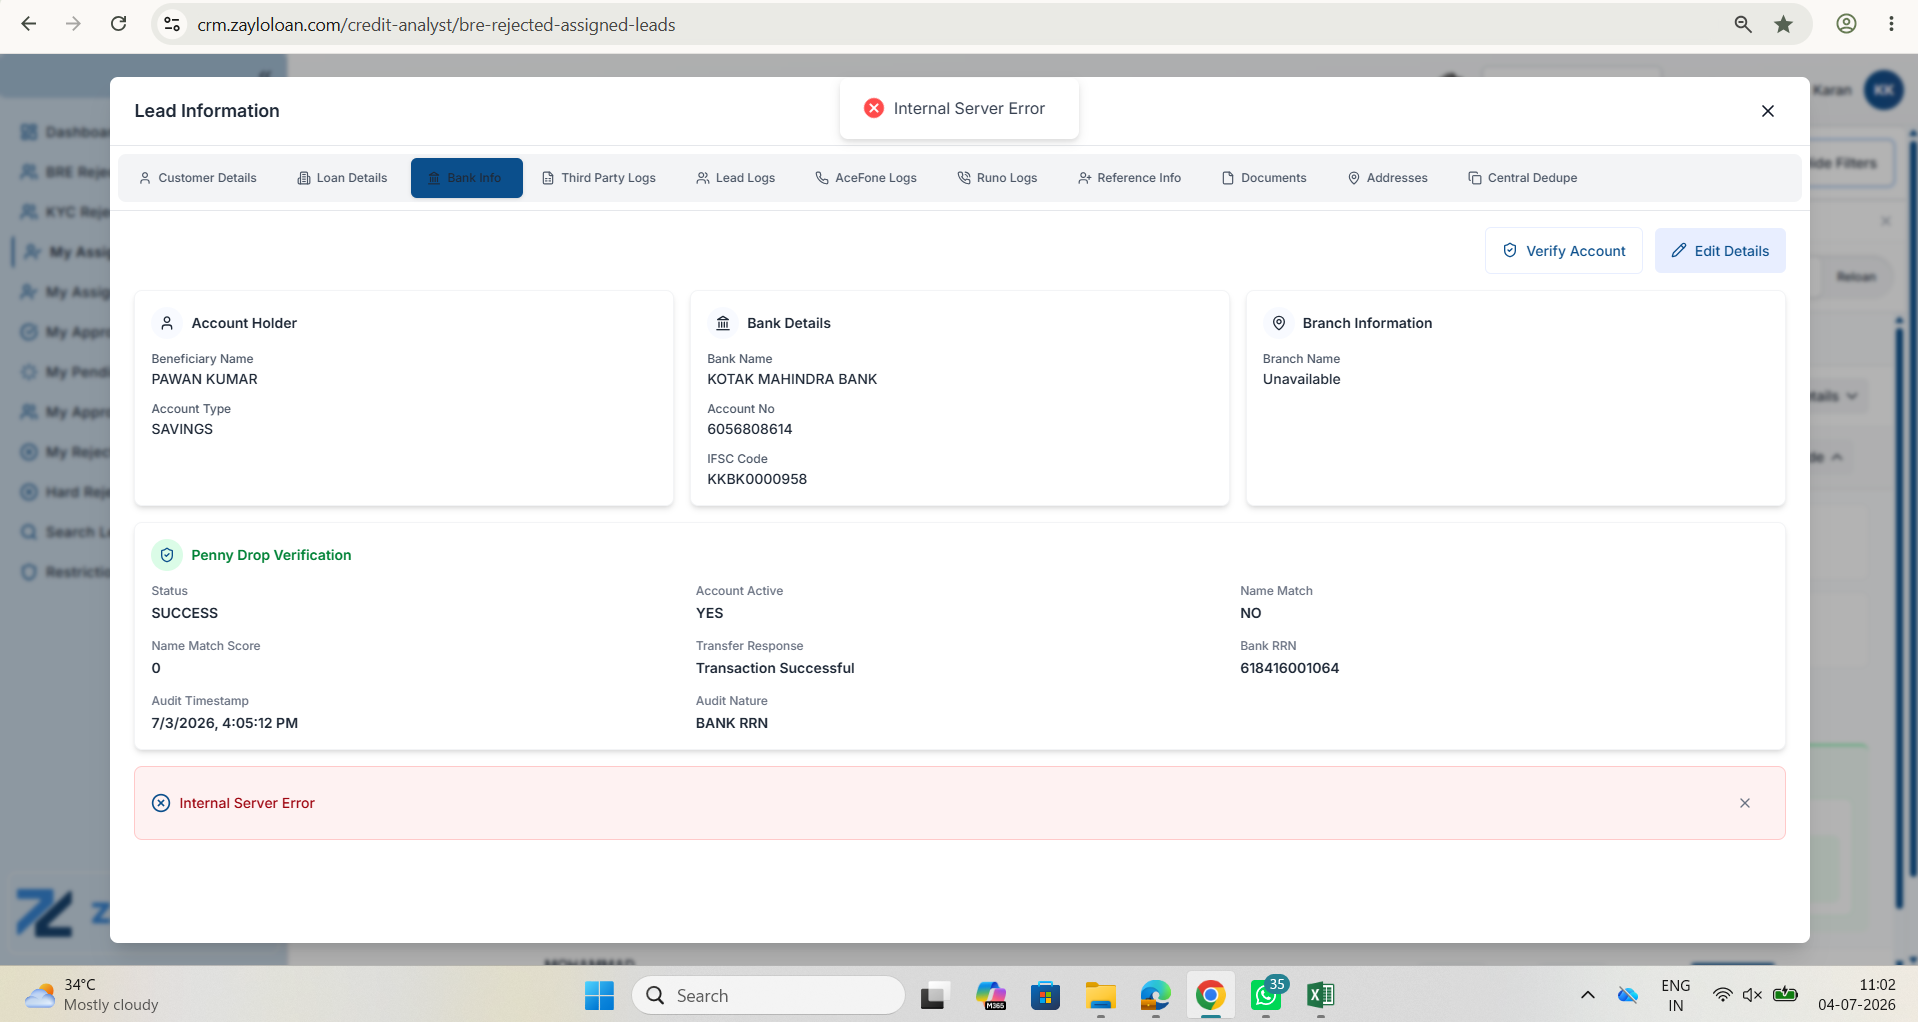Open the Chrome three-dot menu

(x=1891, y=24)
